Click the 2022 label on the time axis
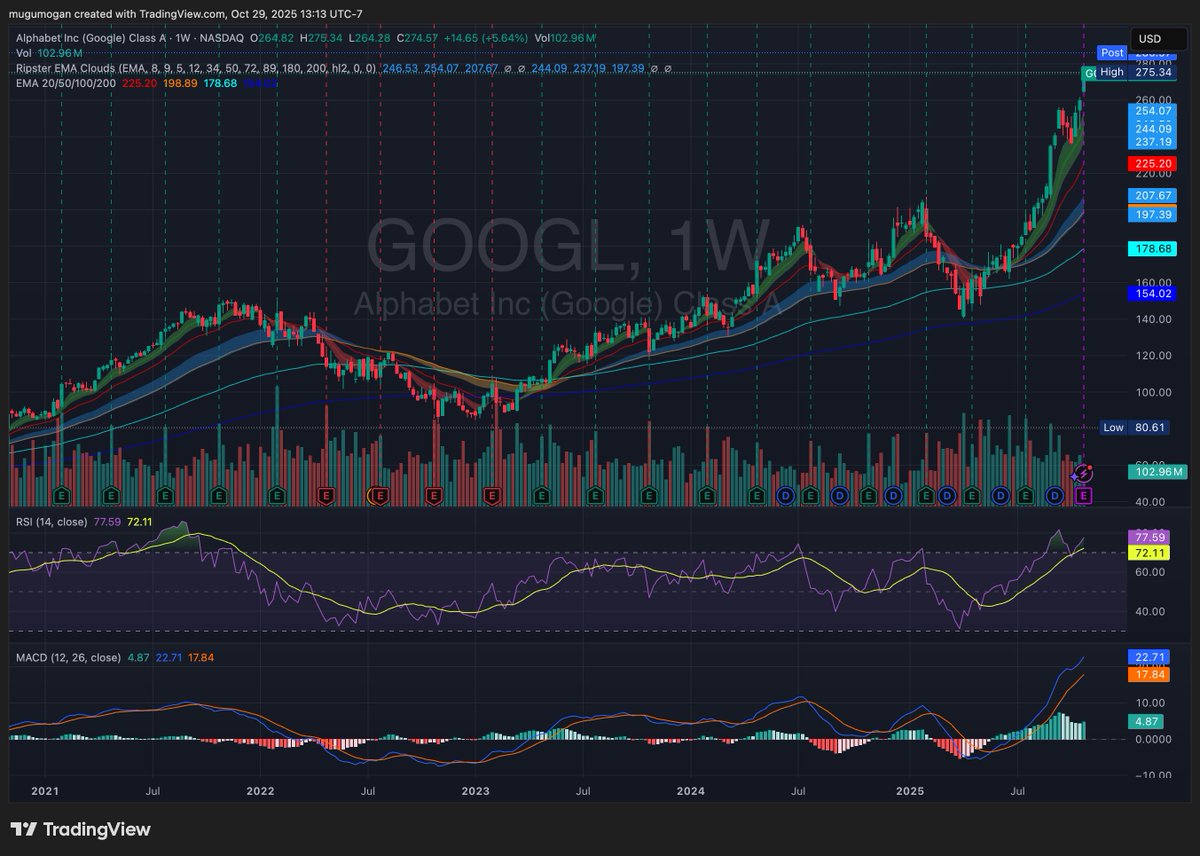The width and height of the screenshot is (1200, 856). click(x=260, y=790)
